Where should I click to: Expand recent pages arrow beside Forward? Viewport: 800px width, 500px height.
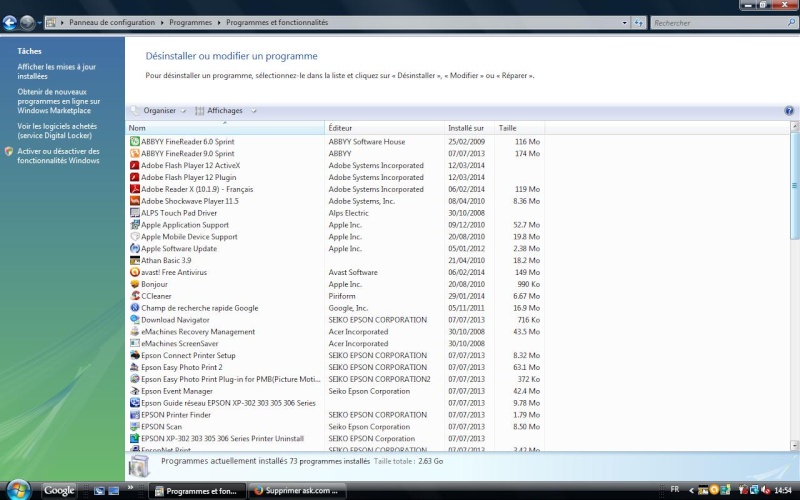[x=39, y=22]
